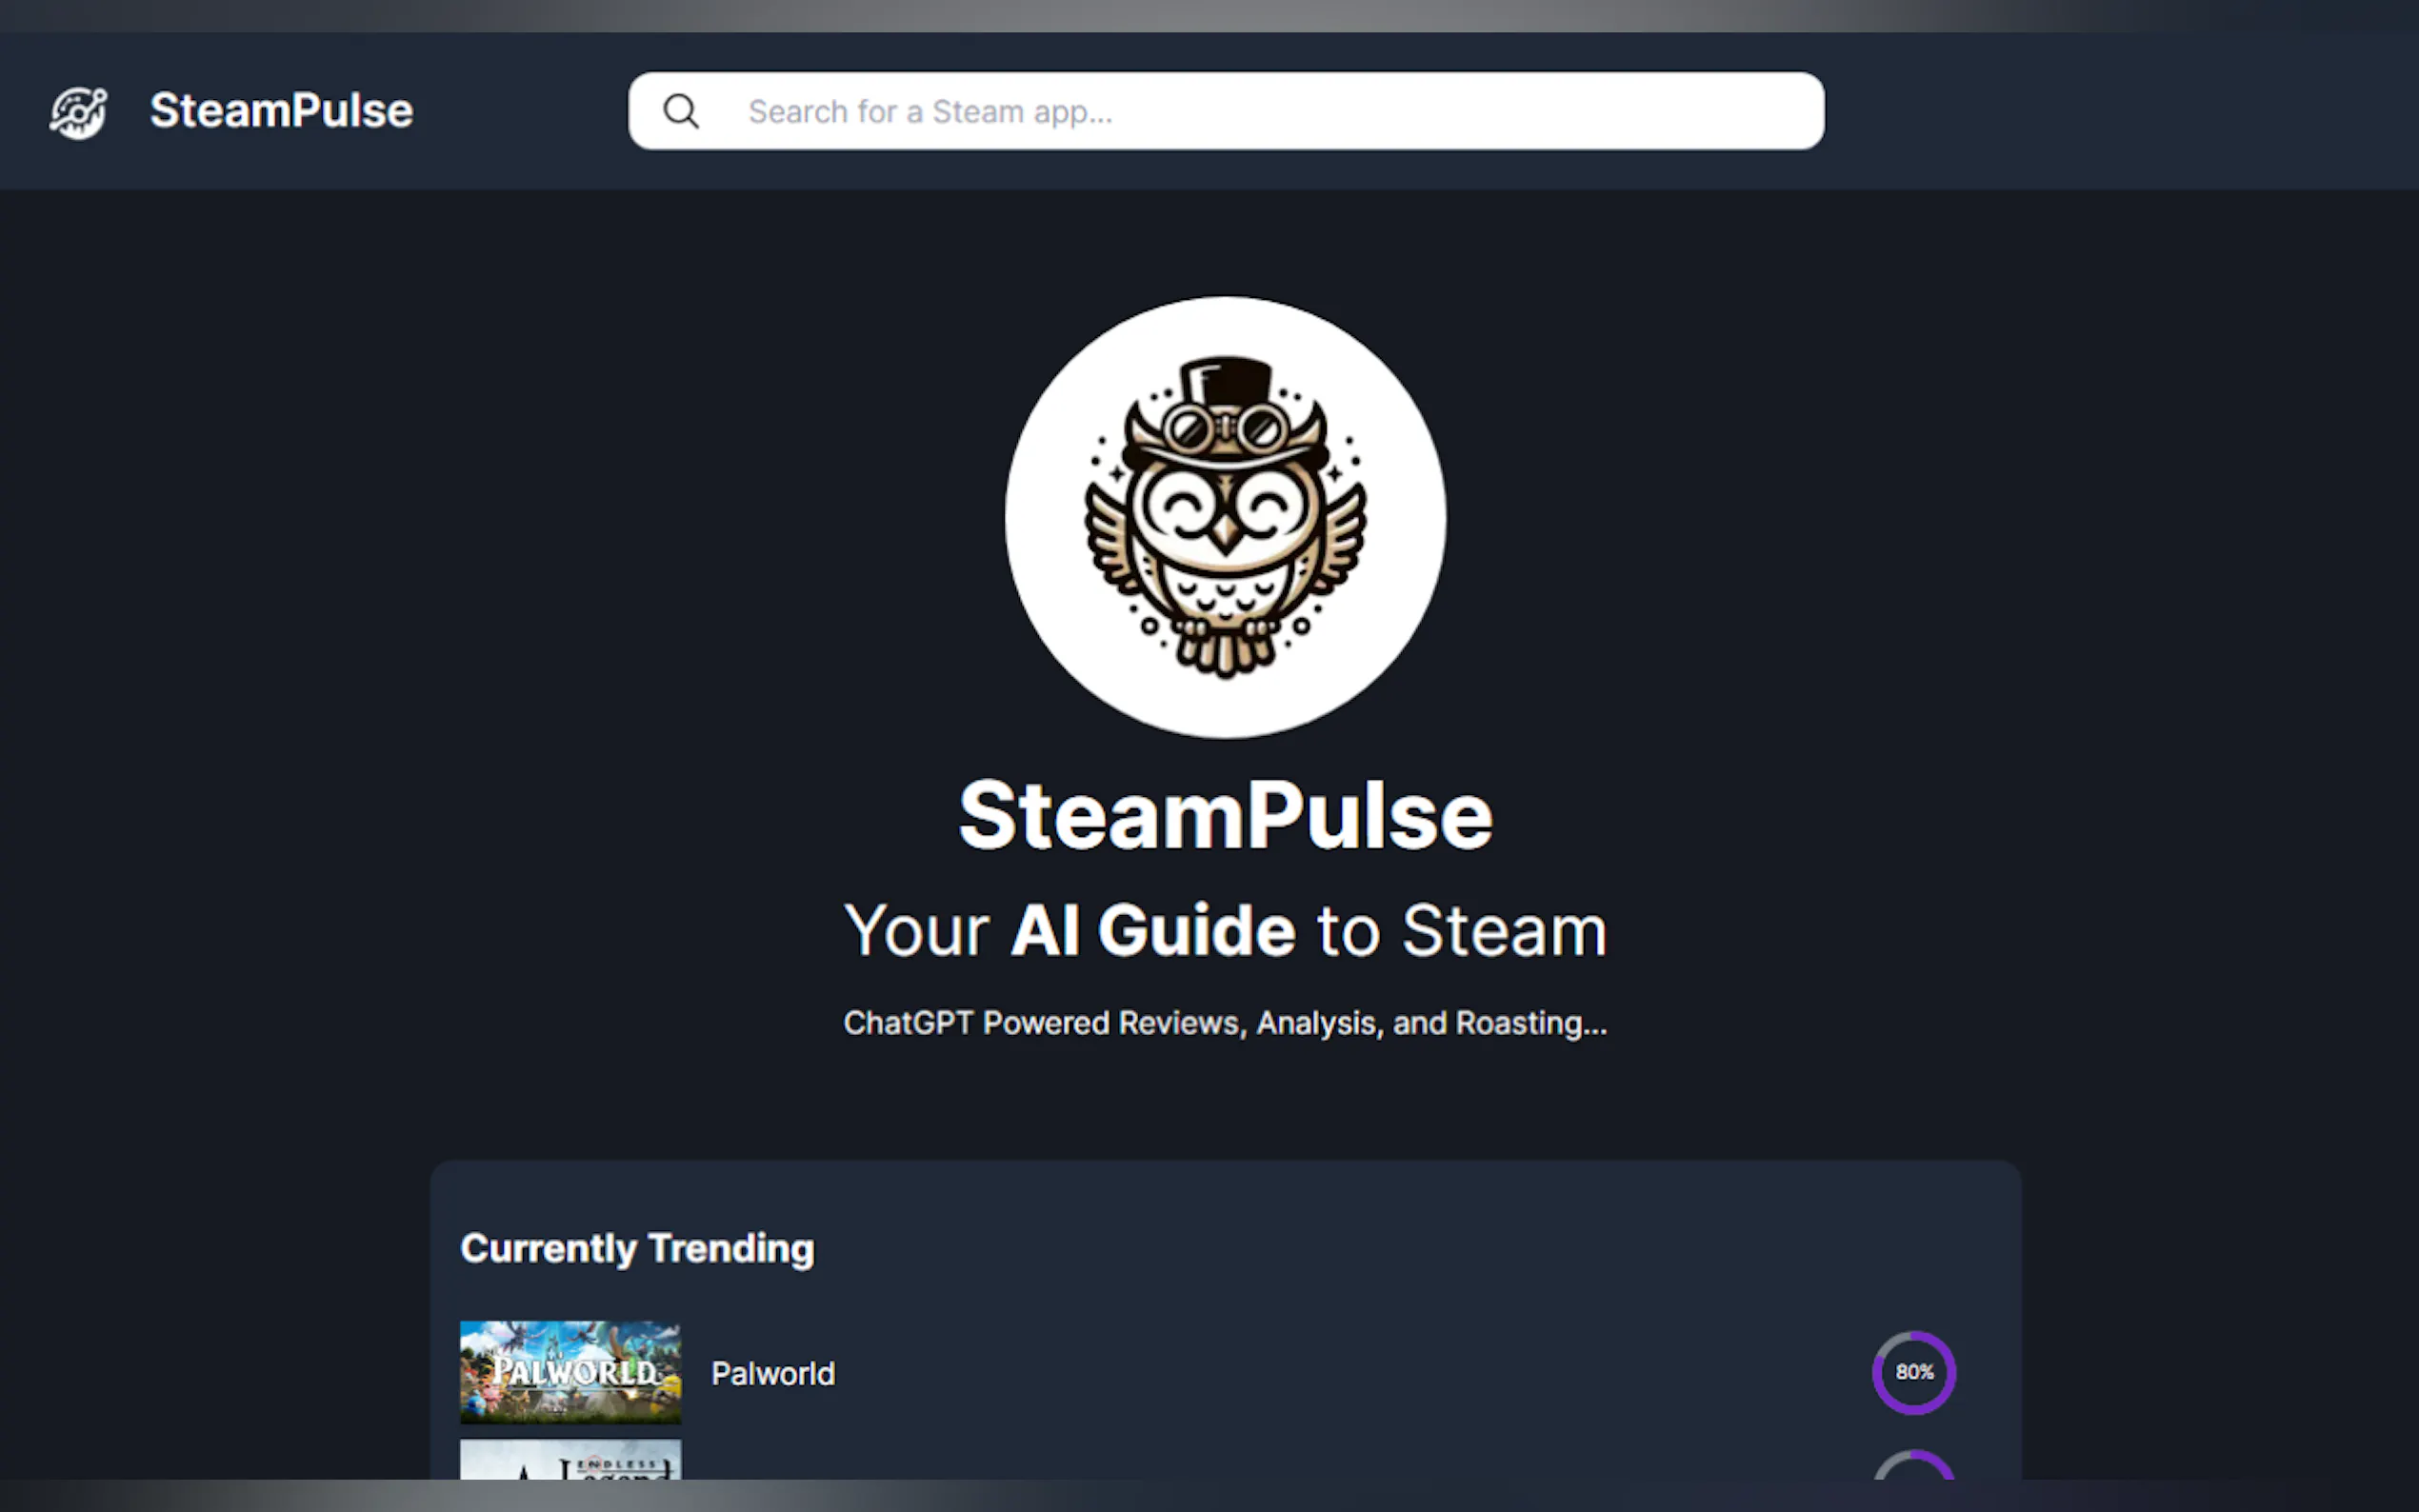Viewport: 2419px width, 1512px height.
Task: Click blank space beside Currently Trending title
Action: (x=1400, y=1249)
